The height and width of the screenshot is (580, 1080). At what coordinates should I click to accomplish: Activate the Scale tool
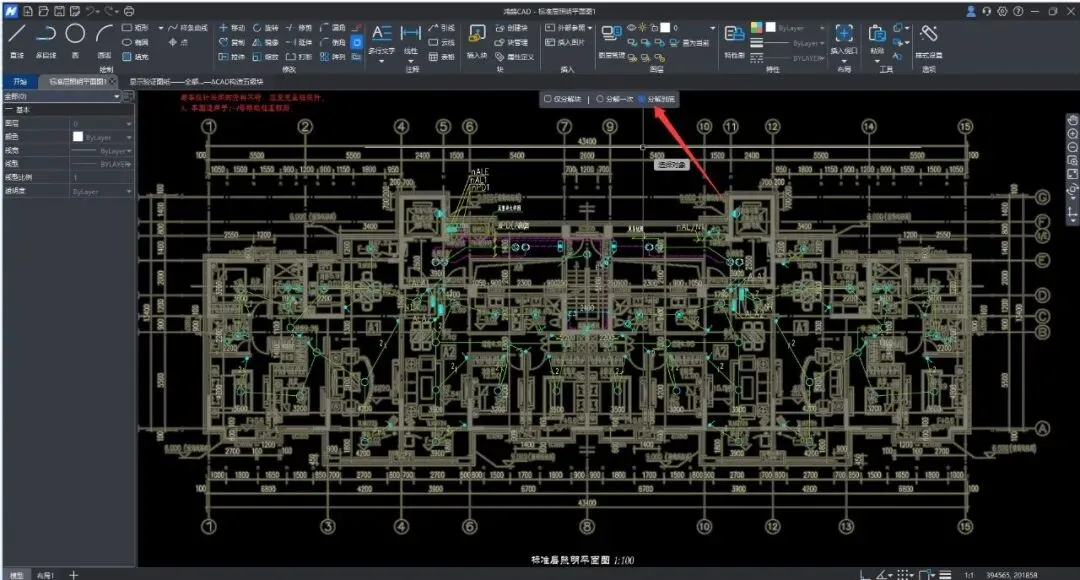point(266,56)
